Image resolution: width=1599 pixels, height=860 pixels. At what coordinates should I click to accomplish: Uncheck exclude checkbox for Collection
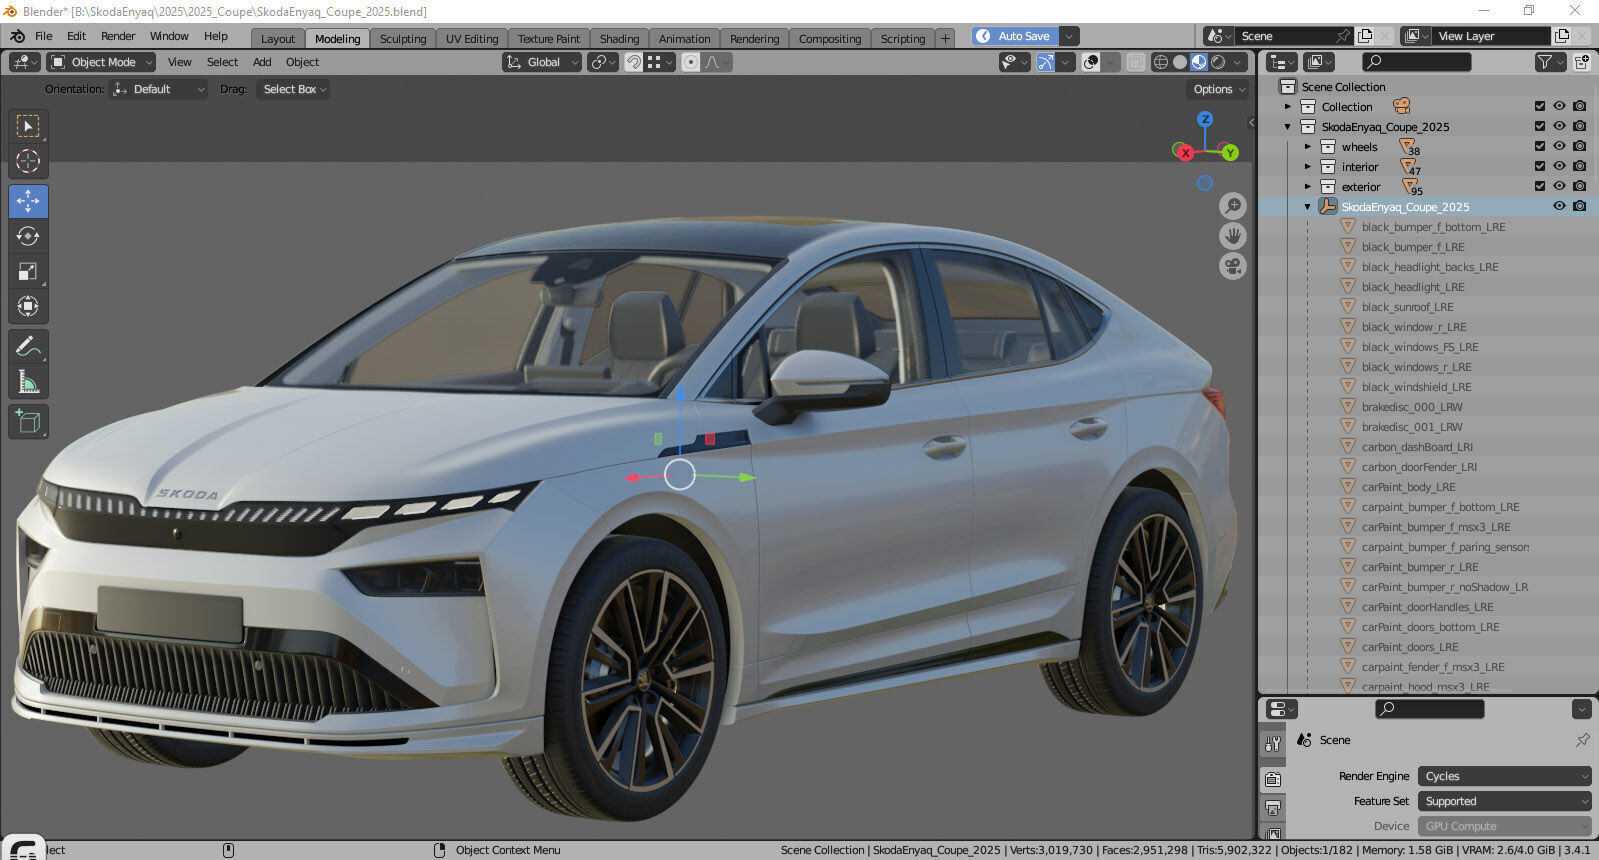pos(1540,106)
